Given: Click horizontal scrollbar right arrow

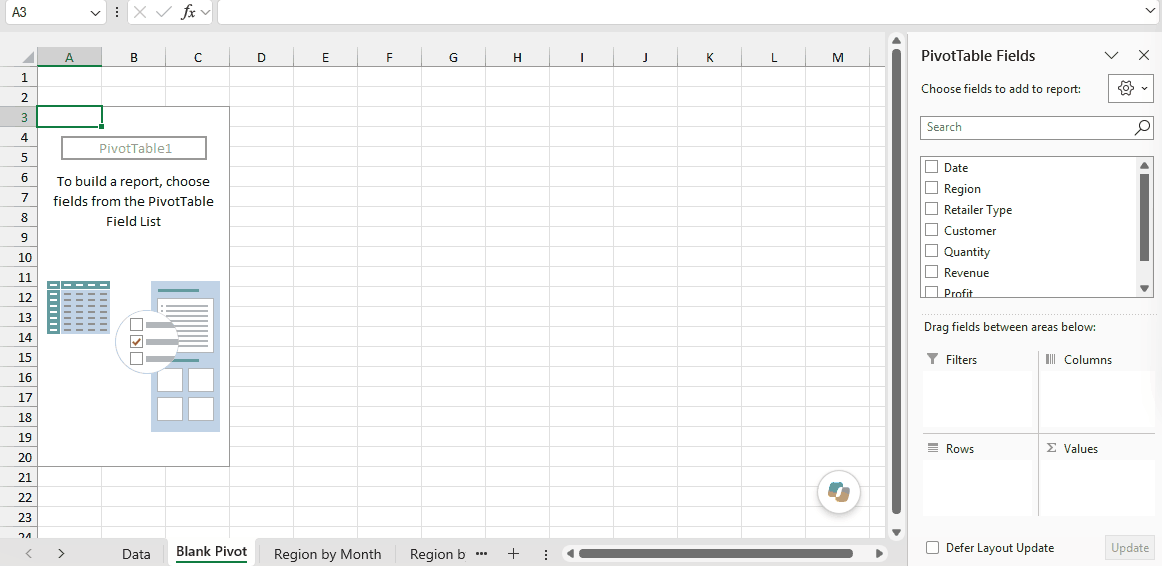Looking at the screenshot, I should (x=879, y=553).
